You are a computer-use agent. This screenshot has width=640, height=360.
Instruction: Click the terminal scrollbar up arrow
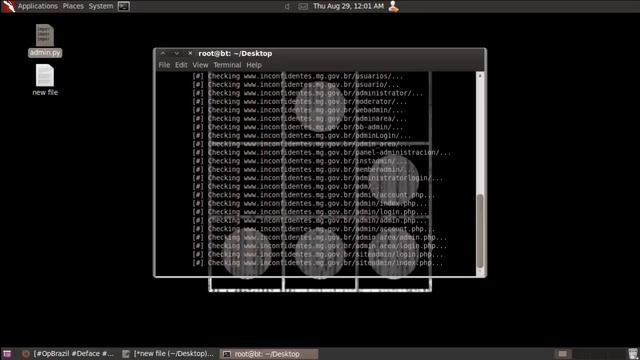pyautogui.click(x=480, y=76)
